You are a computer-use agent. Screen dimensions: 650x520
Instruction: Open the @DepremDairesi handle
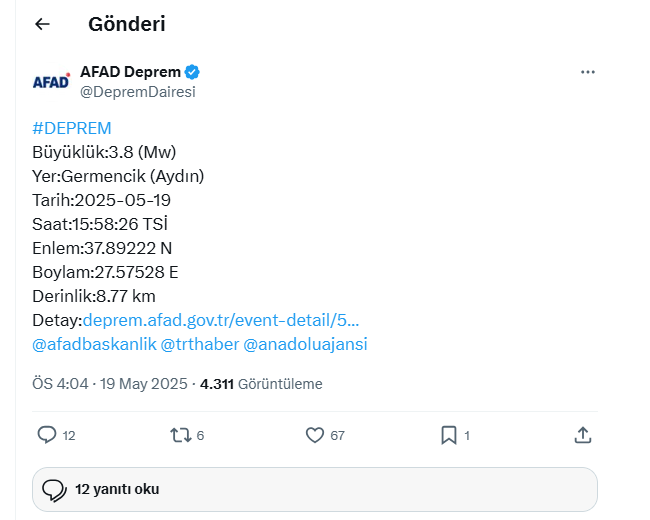pos(138,92)
